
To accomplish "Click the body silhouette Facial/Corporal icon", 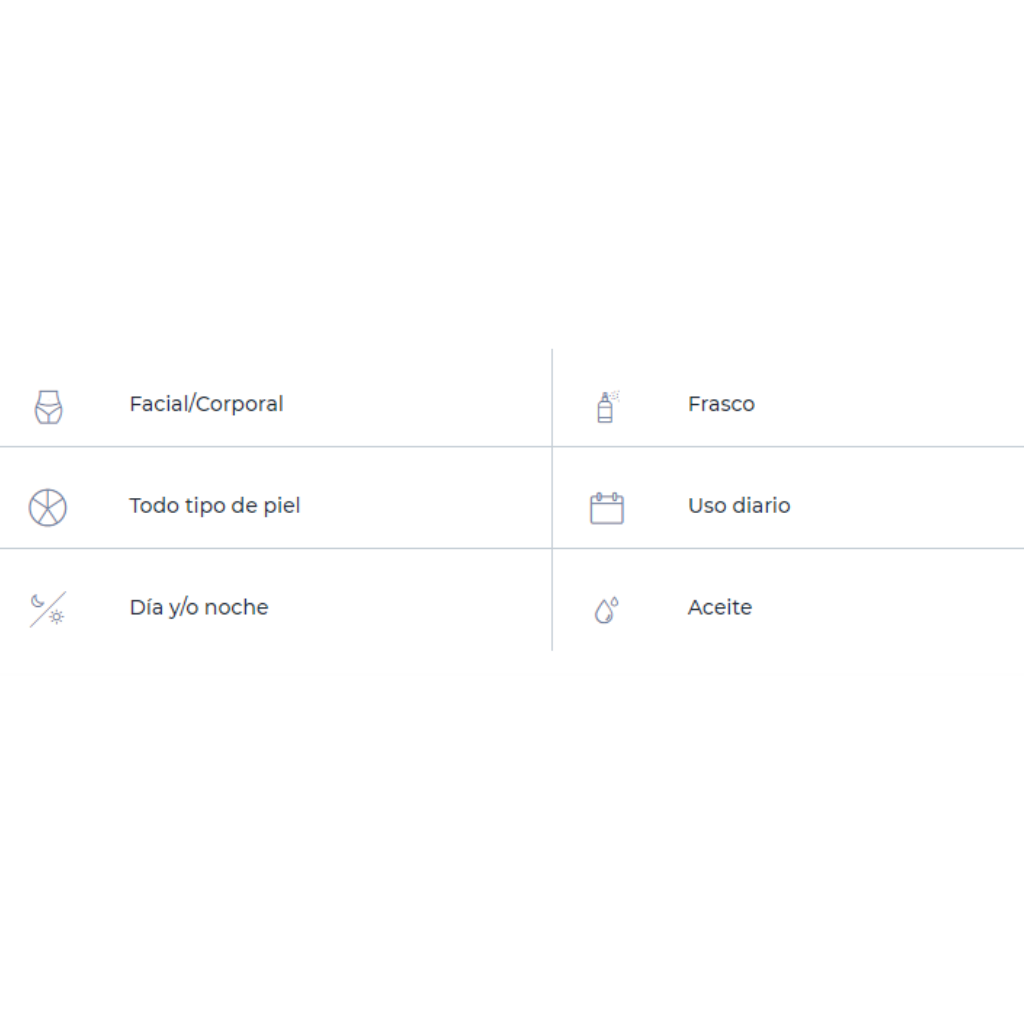I will pos(48,407).
